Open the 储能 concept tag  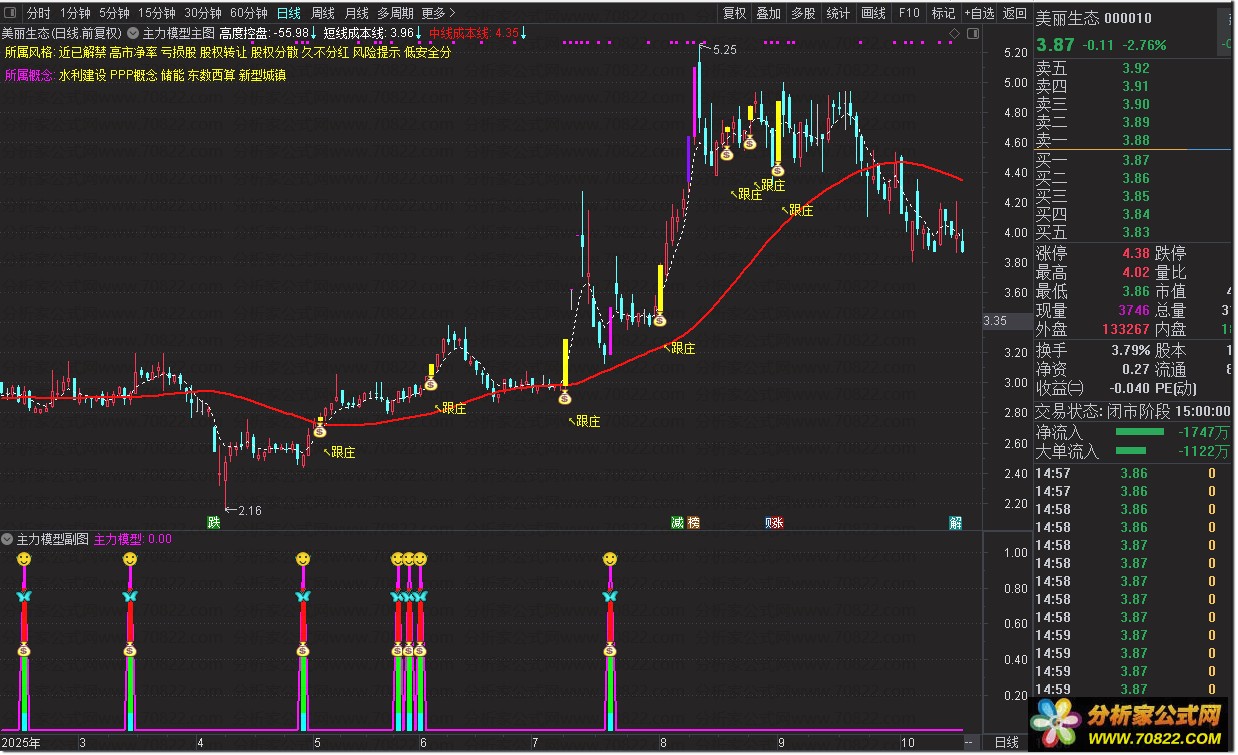pyautogui.click(x=172, y=75)
